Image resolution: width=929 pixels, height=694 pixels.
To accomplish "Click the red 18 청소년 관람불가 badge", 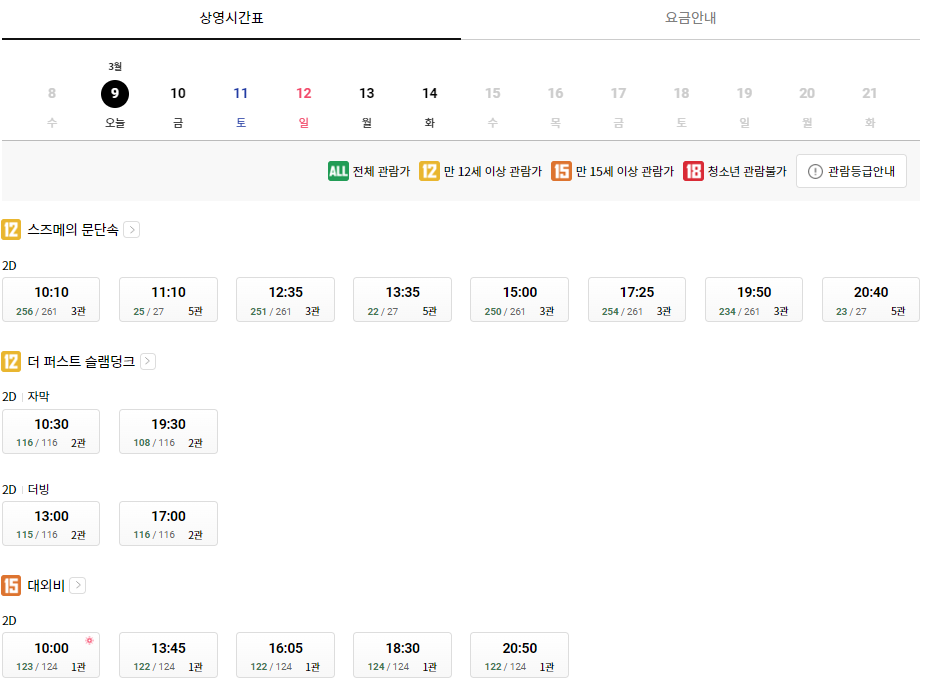I will [693, 170].
